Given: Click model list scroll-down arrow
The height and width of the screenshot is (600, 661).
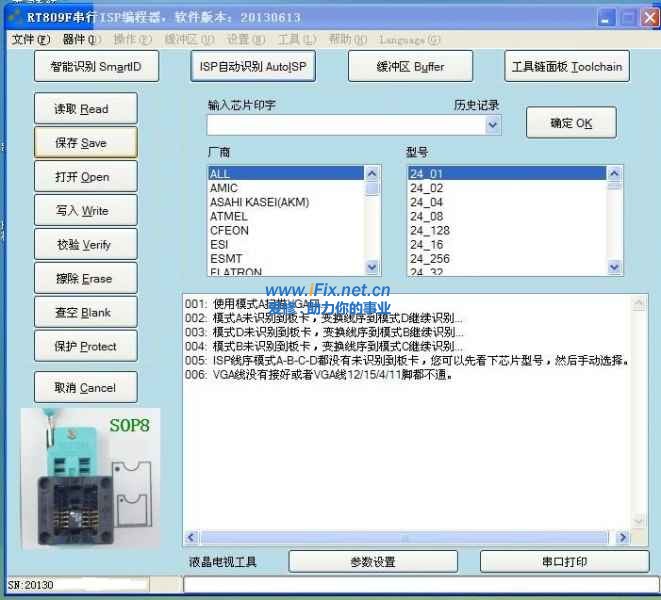Looking at the screenshot, I should click(x=614, y=267).
